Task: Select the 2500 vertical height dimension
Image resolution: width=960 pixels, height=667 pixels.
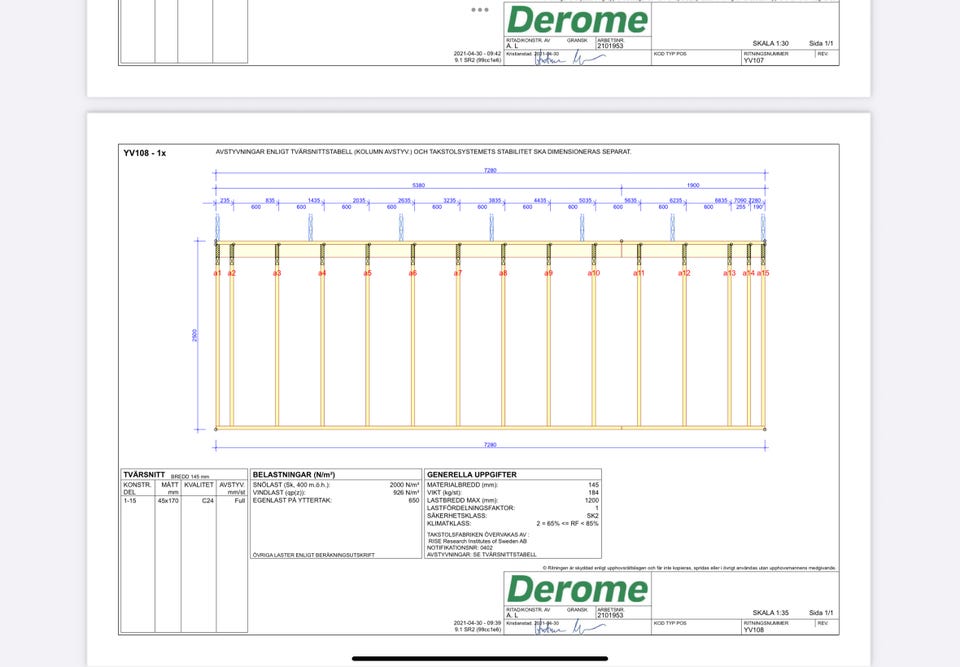Action: (x=196, y=336)
